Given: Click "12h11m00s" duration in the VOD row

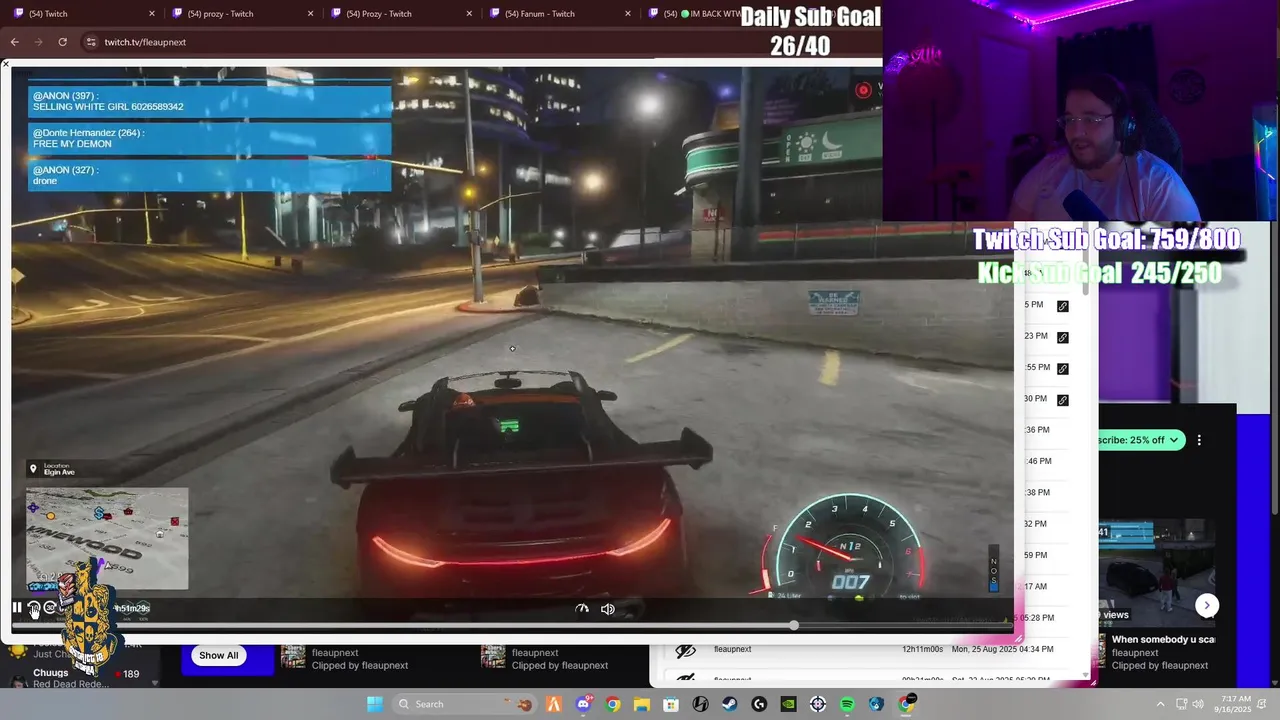Looking at the screenshot, I should tap(923, 649).
